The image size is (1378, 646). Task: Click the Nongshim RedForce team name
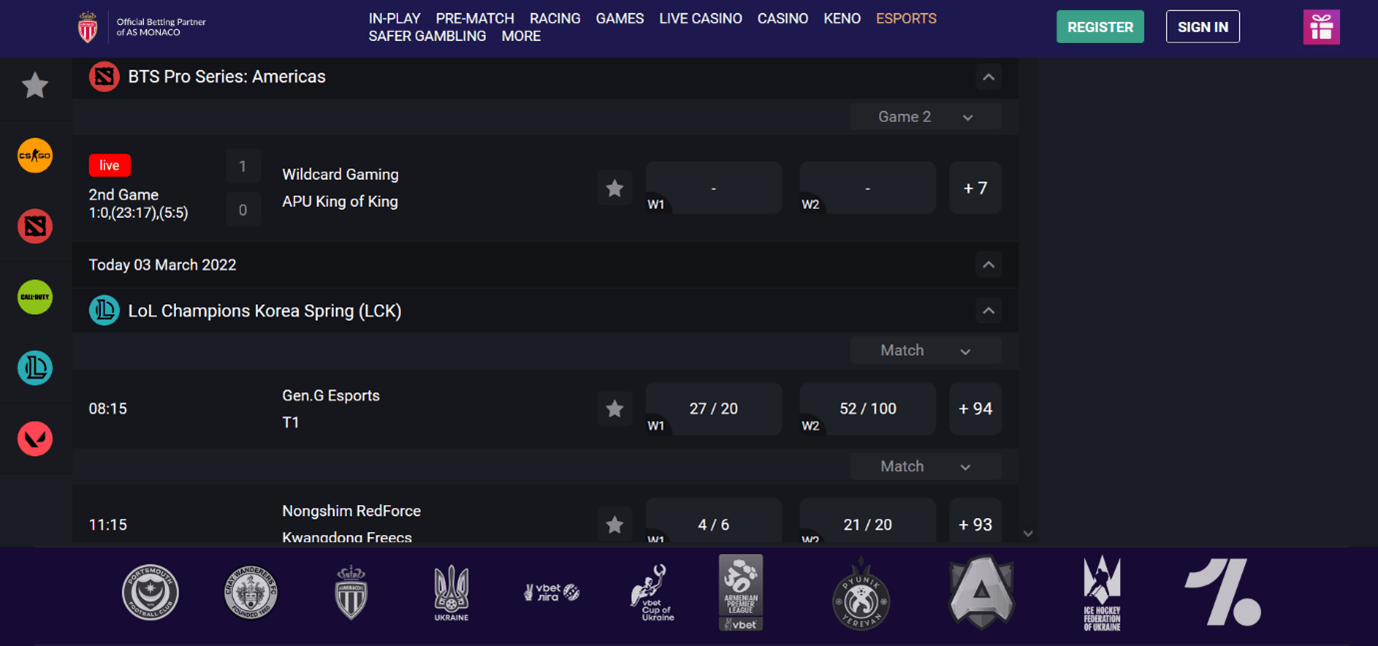(x=351, y=511)
